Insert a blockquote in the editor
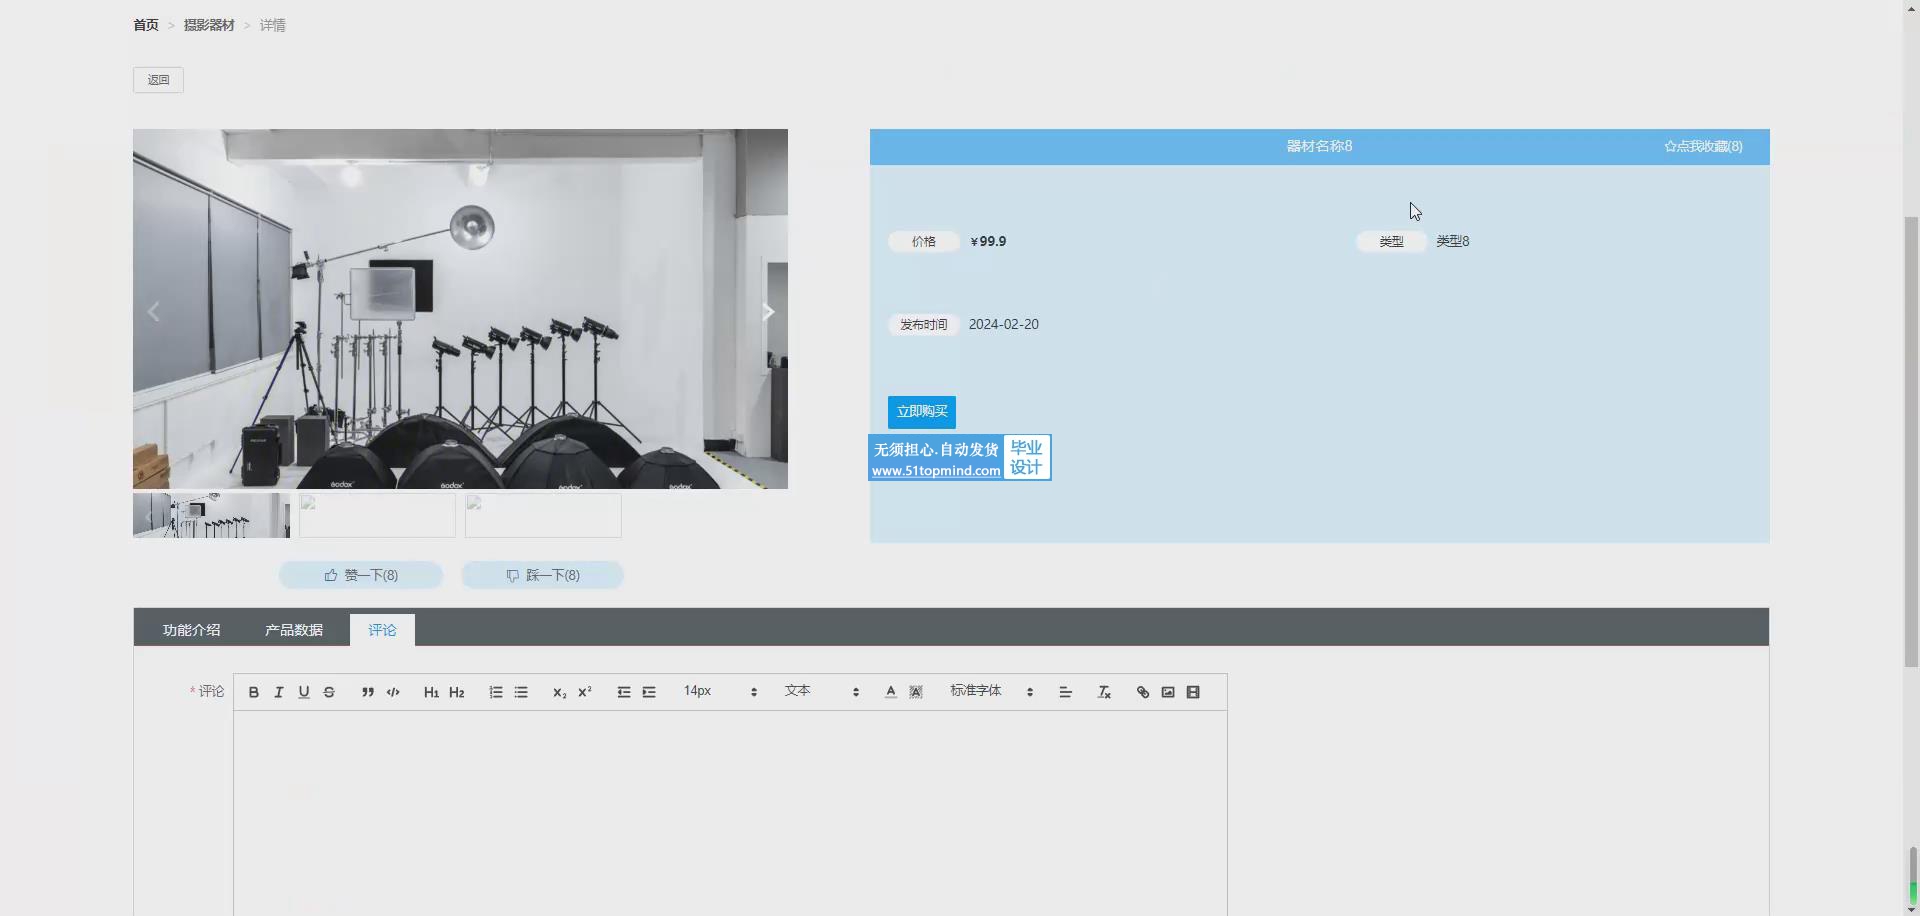 tap(368, 692)
